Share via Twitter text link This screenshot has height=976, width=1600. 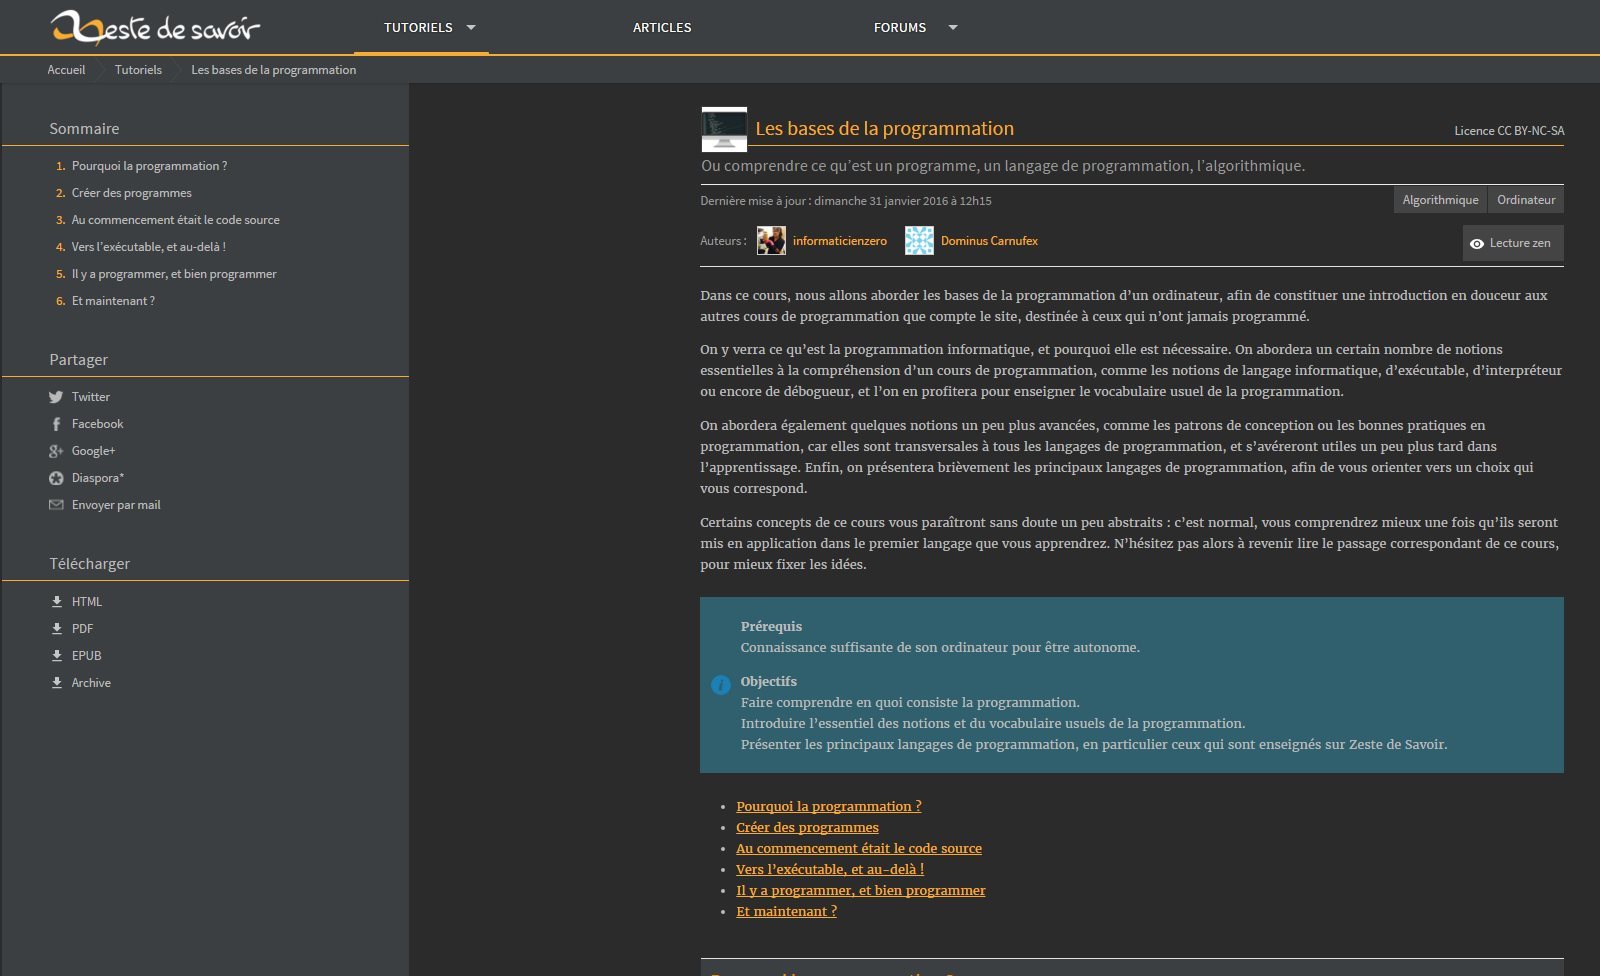pos(90,397)
